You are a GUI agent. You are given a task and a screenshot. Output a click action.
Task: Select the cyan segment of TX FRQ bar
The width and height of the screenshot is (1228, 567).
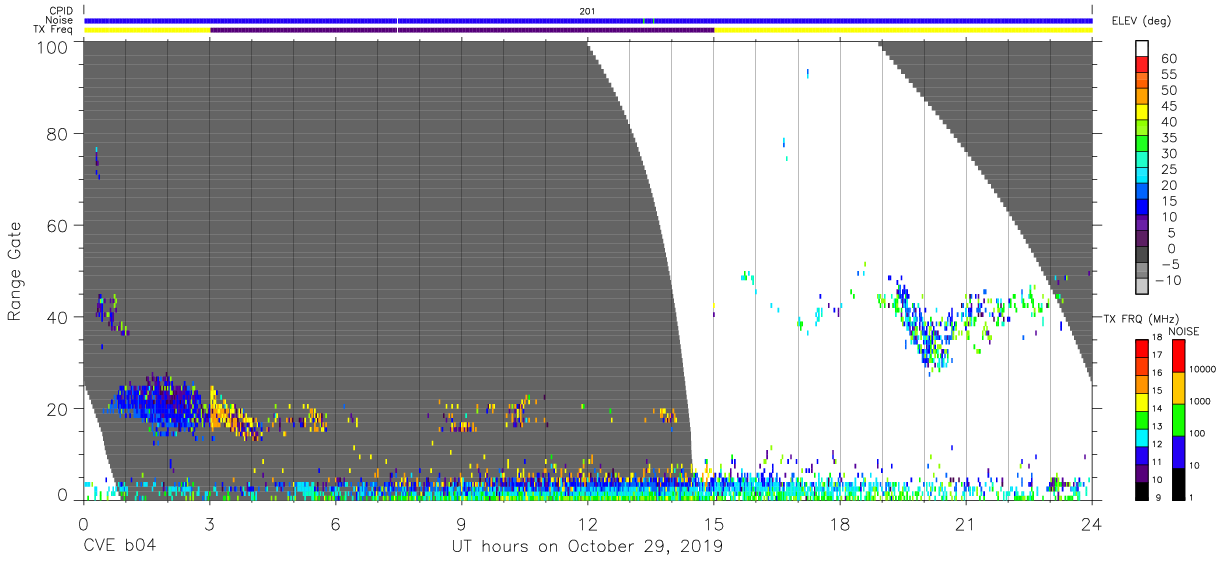(x=1141, y=437)
